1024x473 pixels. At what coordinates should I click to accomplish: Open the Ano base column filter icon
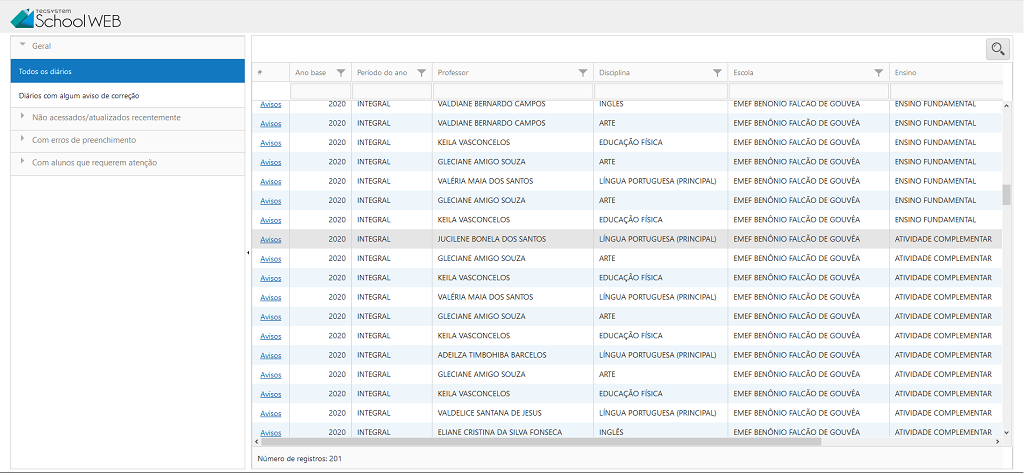(341, 72)
